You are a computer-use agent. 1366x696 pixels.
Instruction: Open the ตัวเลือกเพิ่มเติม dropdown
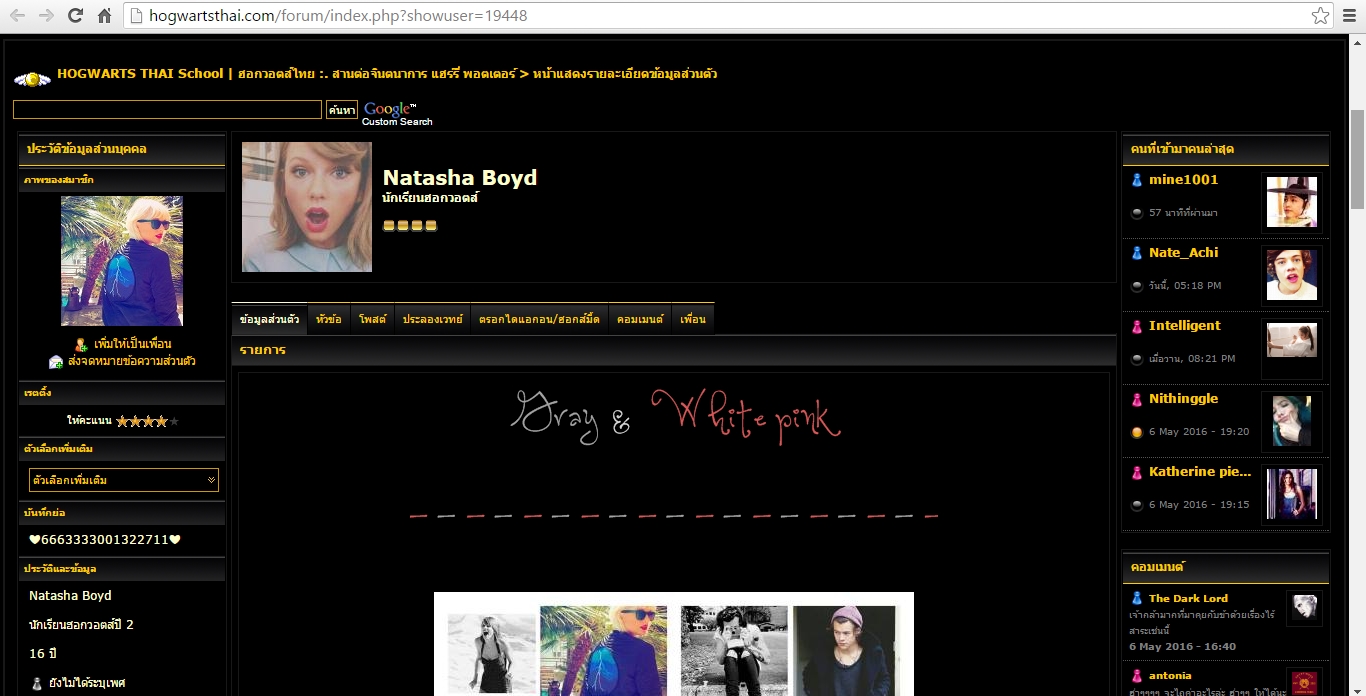coord(124,480)
